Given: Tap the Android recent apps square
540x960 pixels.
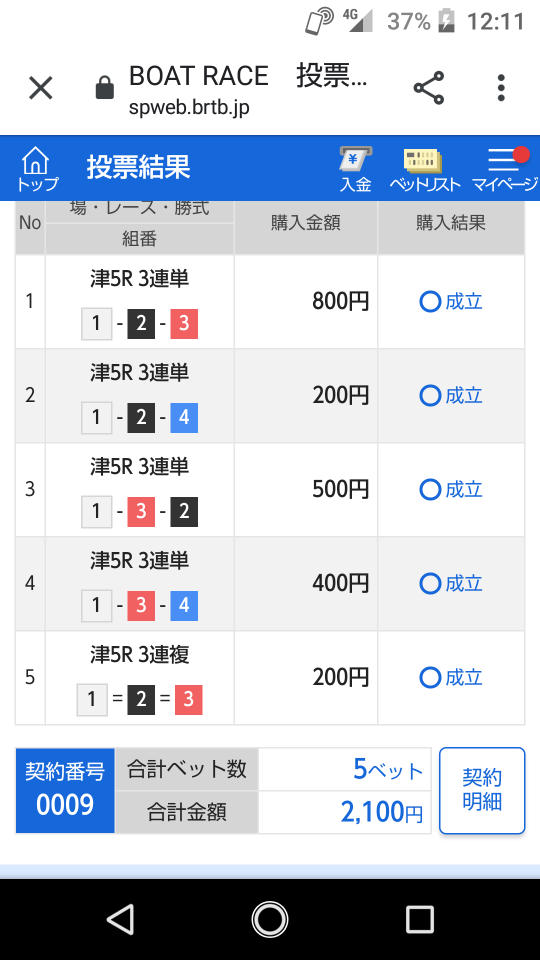Looking at the screenshot, I should [x=419, y=919].
